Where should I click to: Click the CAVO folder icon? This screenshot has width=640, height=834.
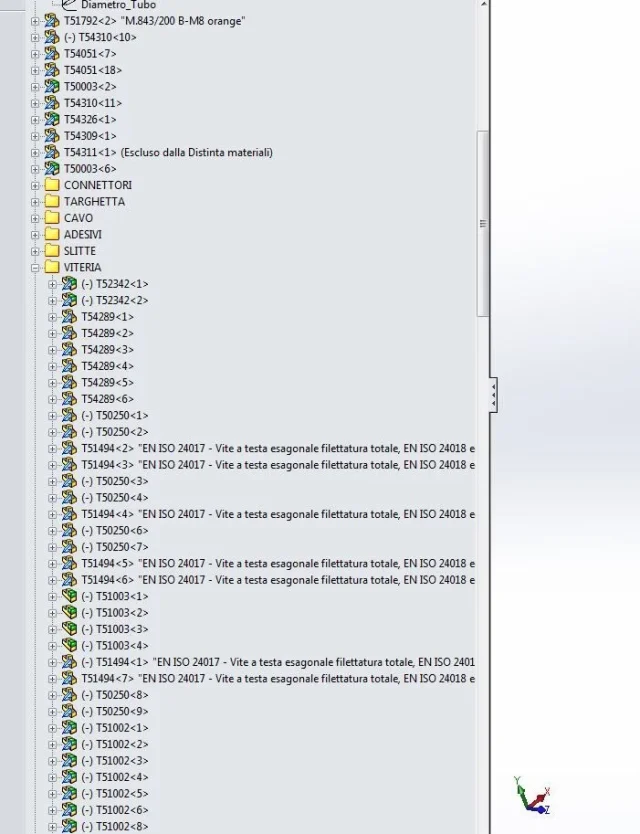52,218
